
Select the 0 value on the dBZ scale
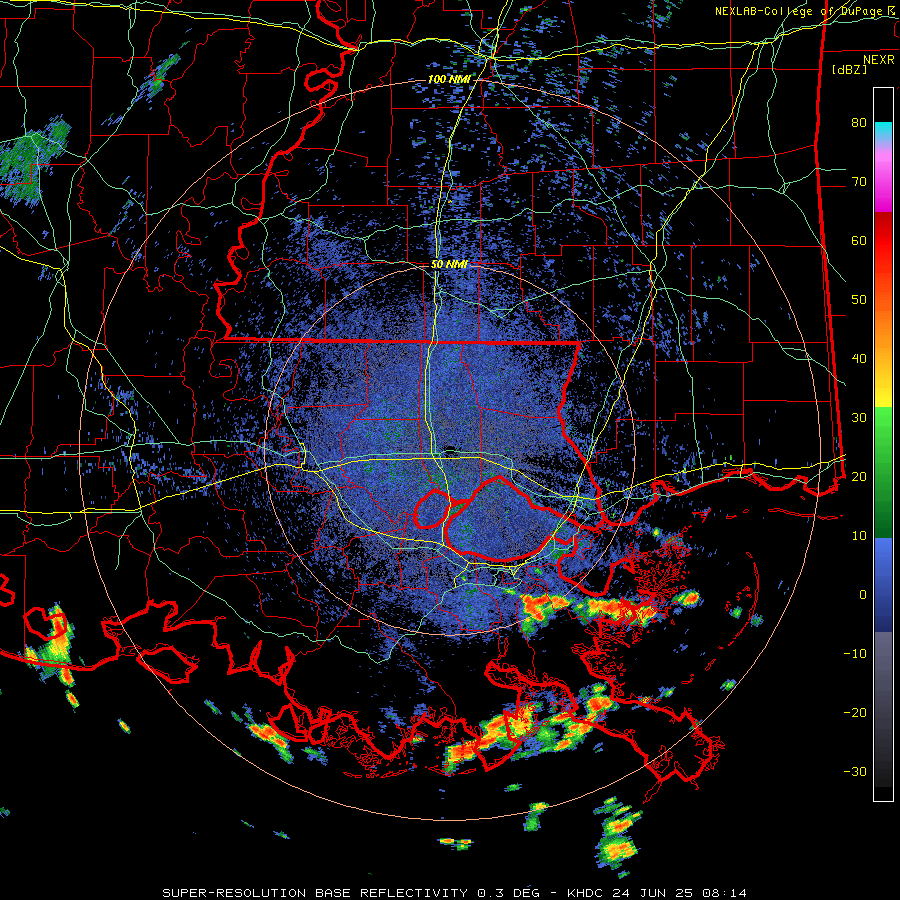pyautogui.click(x=863, y=595)
